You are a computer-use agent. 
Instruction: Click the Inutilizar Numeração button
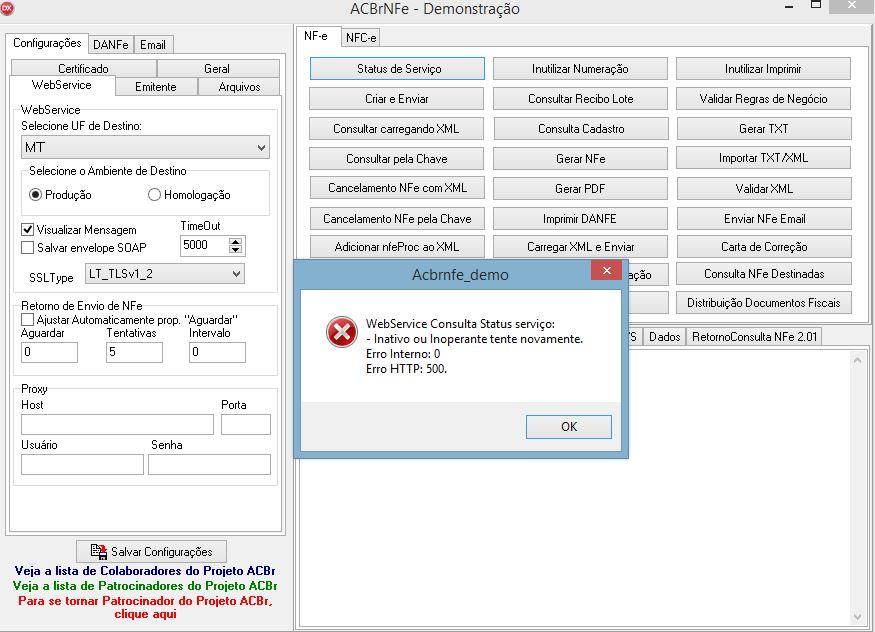click(x=580, y=69)
